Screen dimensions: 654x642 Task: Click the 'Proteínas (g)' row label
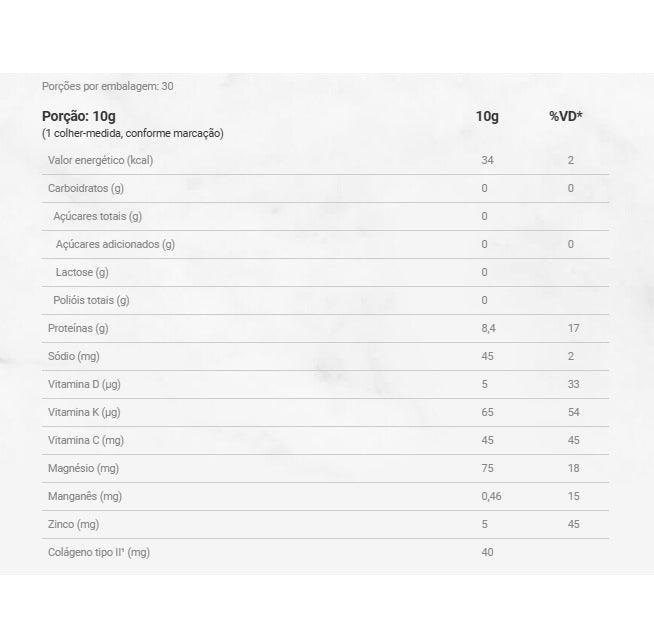78,328
